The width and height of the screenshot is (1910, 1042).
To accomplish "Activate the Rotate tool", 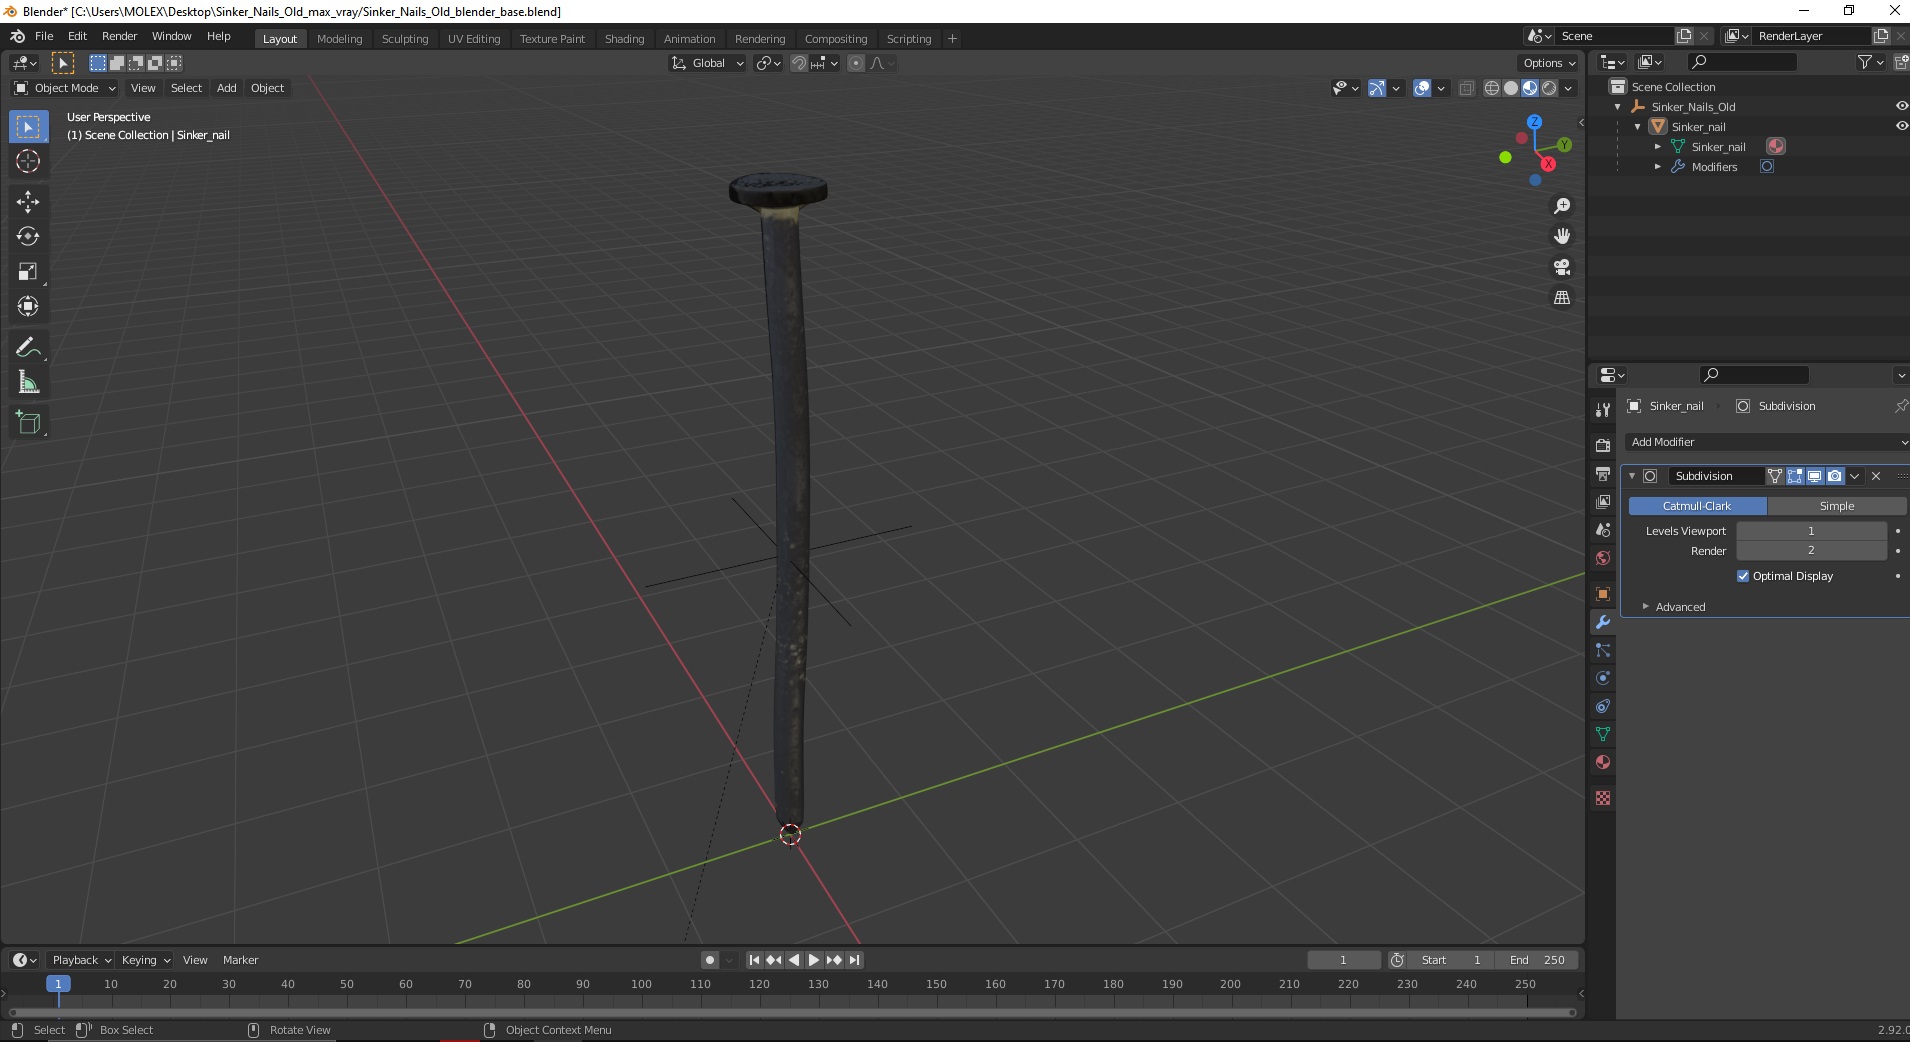I will (28, 236).
